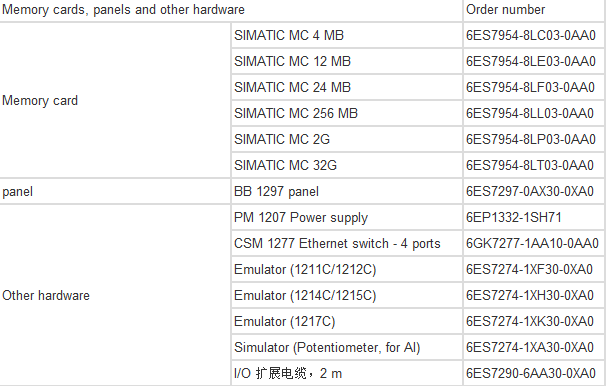Click the SIMATIC MC 32G cell
606x386 pixels.
347,165
